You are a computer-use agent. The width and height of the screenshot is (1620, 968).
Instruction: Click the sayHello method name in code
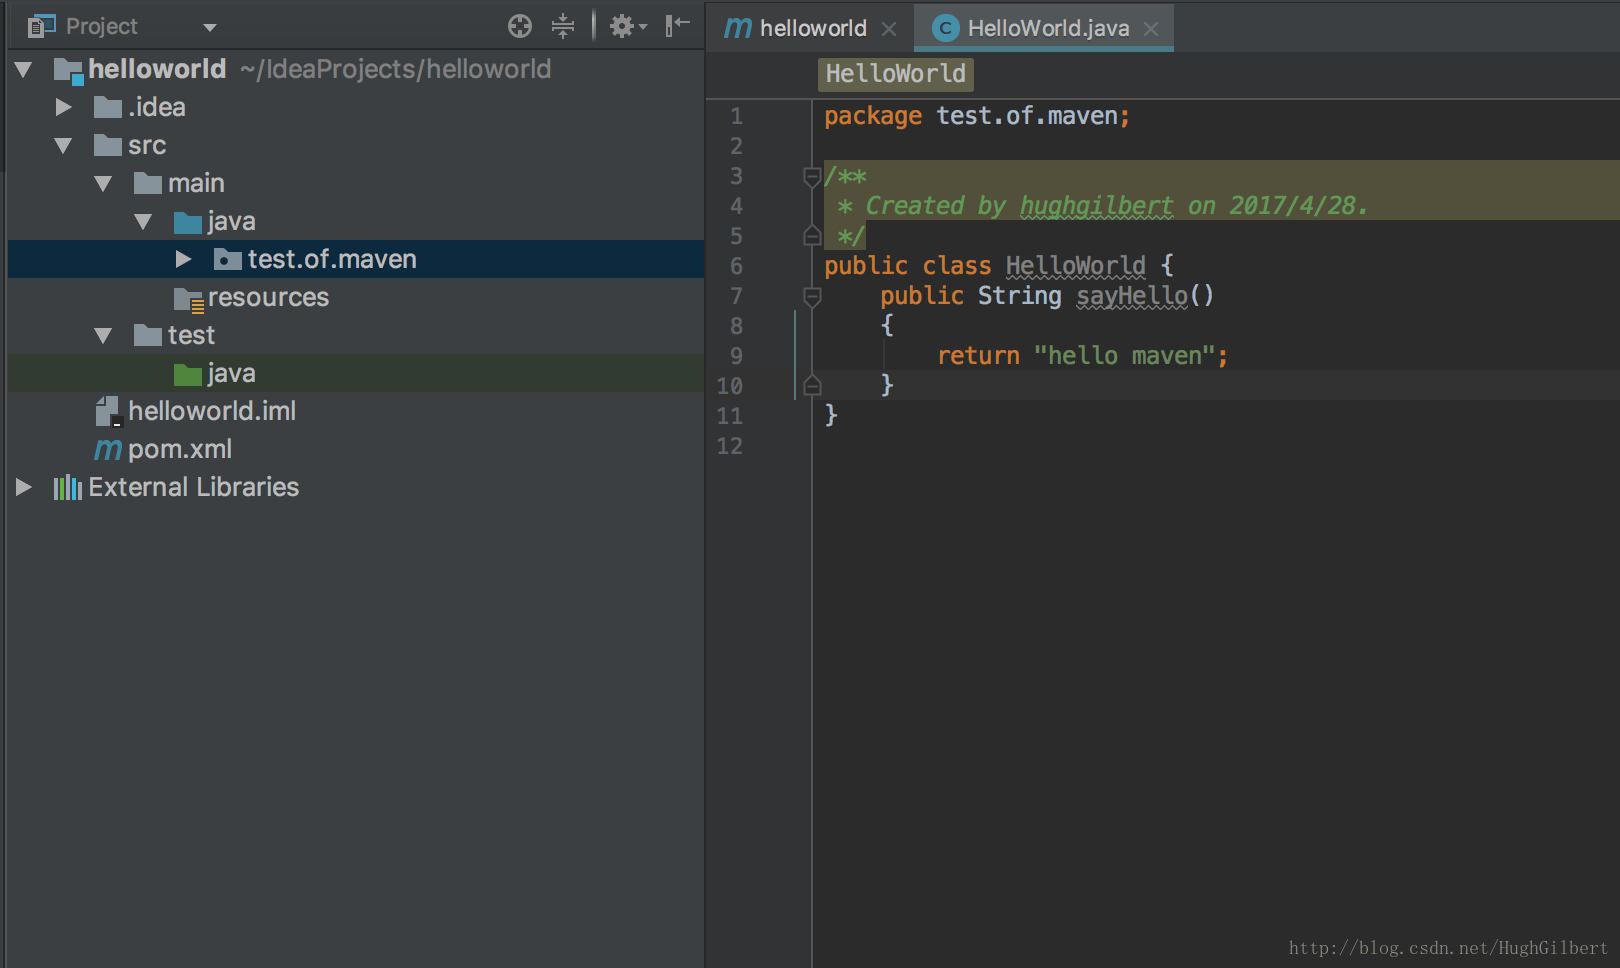click(1131, 296)
